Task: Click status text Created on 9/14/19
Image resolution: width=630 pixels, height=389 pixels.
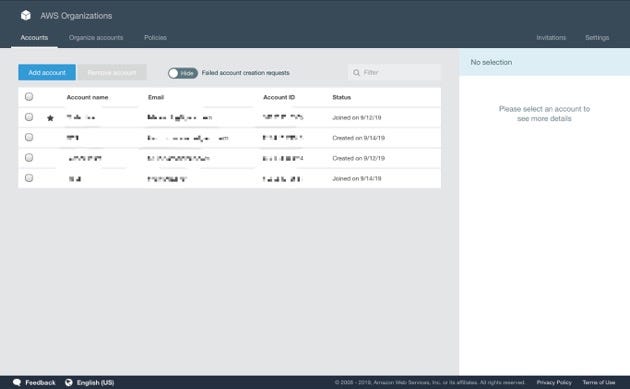Action: [x=358, y=138]
